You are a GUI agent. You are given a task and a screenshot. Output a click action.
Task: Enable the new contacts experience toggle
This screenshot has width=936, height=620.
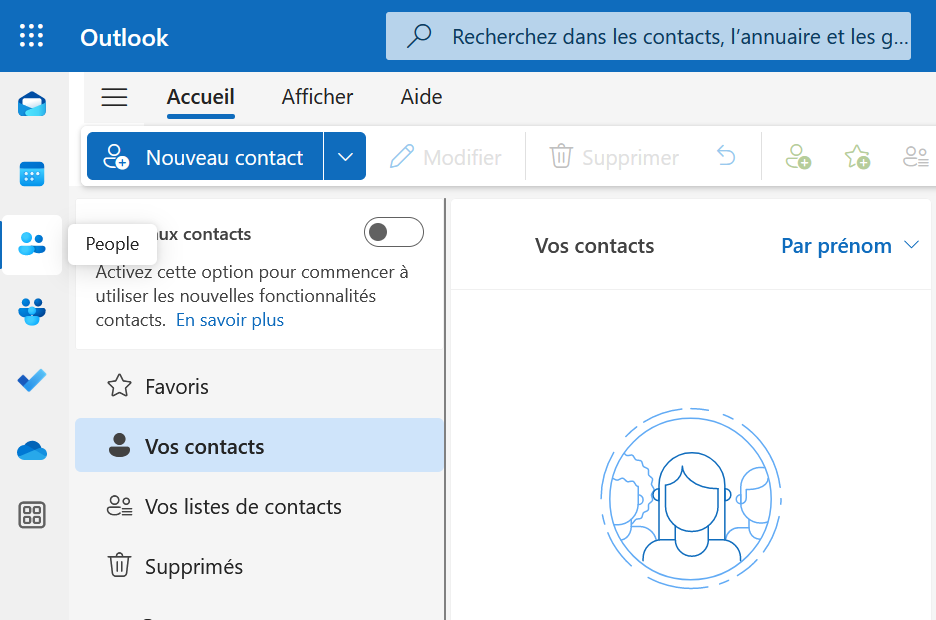click(393, 231)
